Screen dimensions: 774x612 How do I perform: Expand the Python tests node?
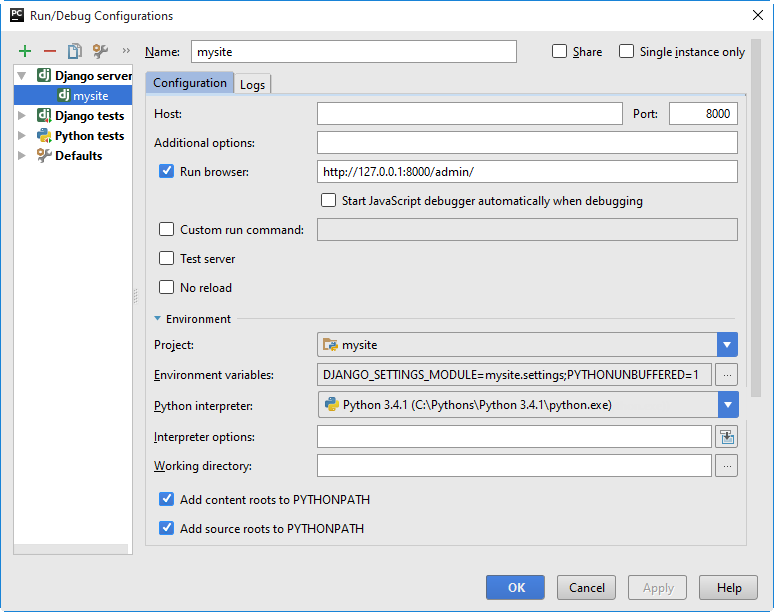click(x=22, y=135)
